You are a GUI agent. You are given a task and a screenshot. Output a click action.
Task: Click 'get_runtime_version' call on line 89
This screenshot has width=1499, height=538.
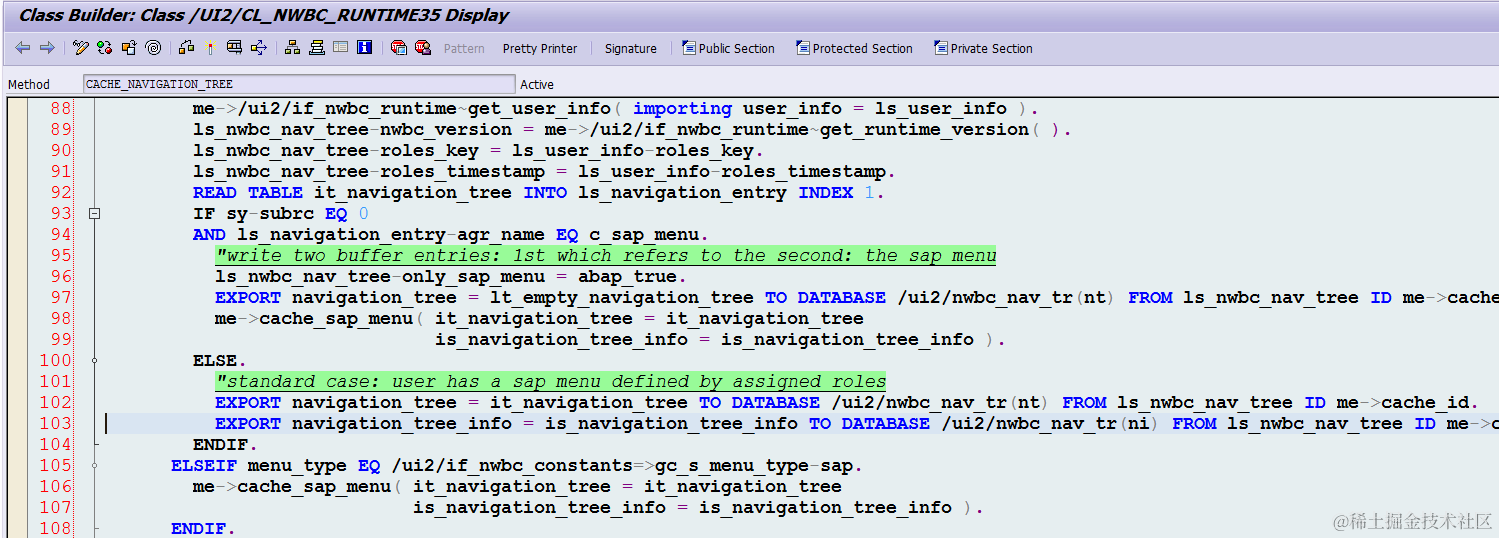tap(924, 129)
